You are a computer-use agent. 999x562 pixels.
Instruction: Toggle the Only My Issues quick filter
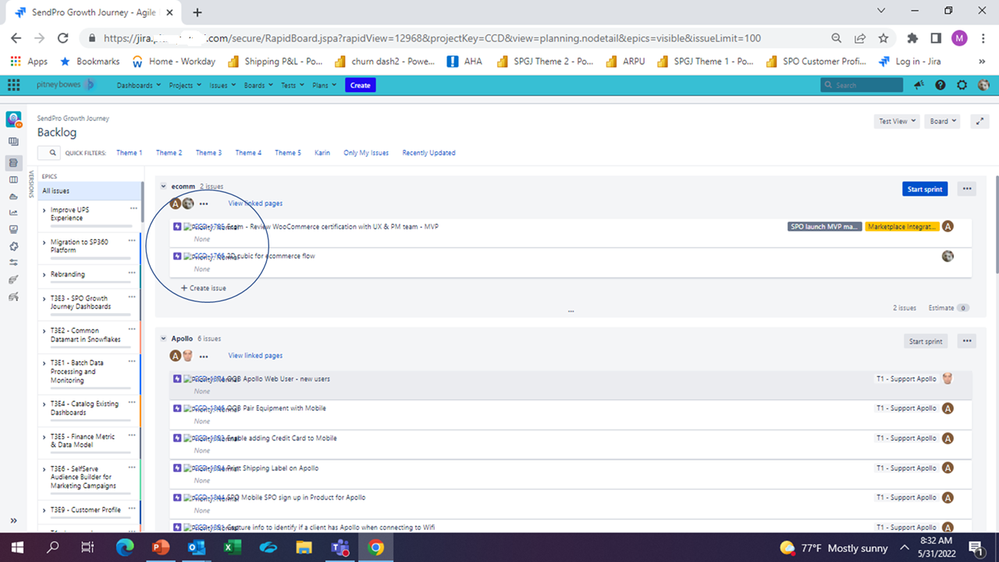[366, 153]
